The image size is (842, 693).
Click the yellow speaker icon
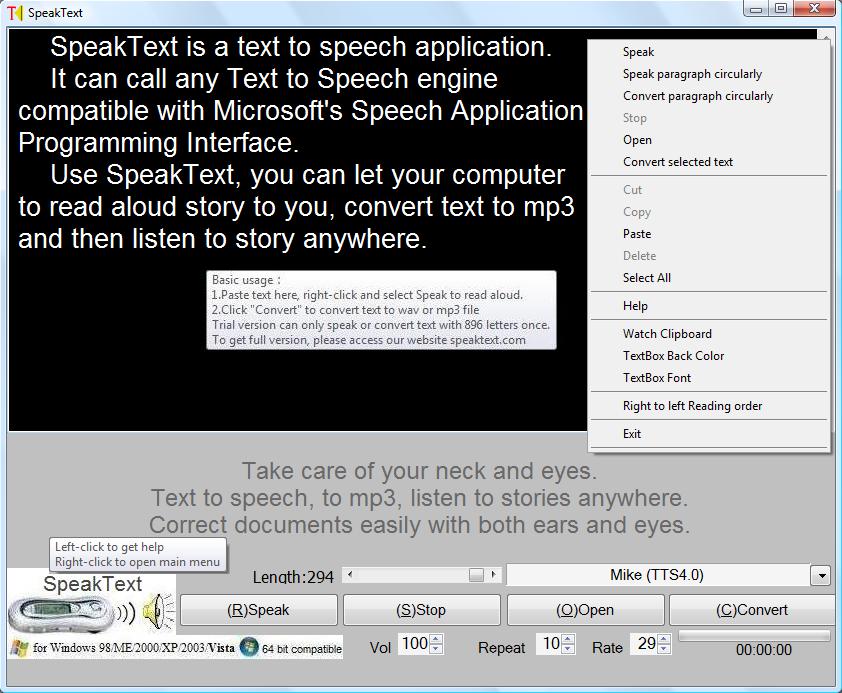tap(158, 612)
